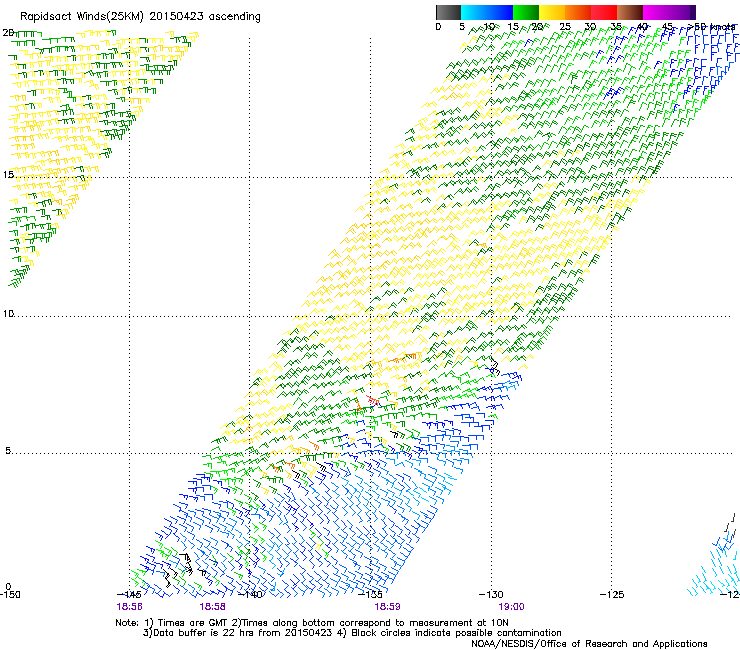Click the 'Data buffer is 22 hrs' note line
740x650 pixels.
click(352, 633)
